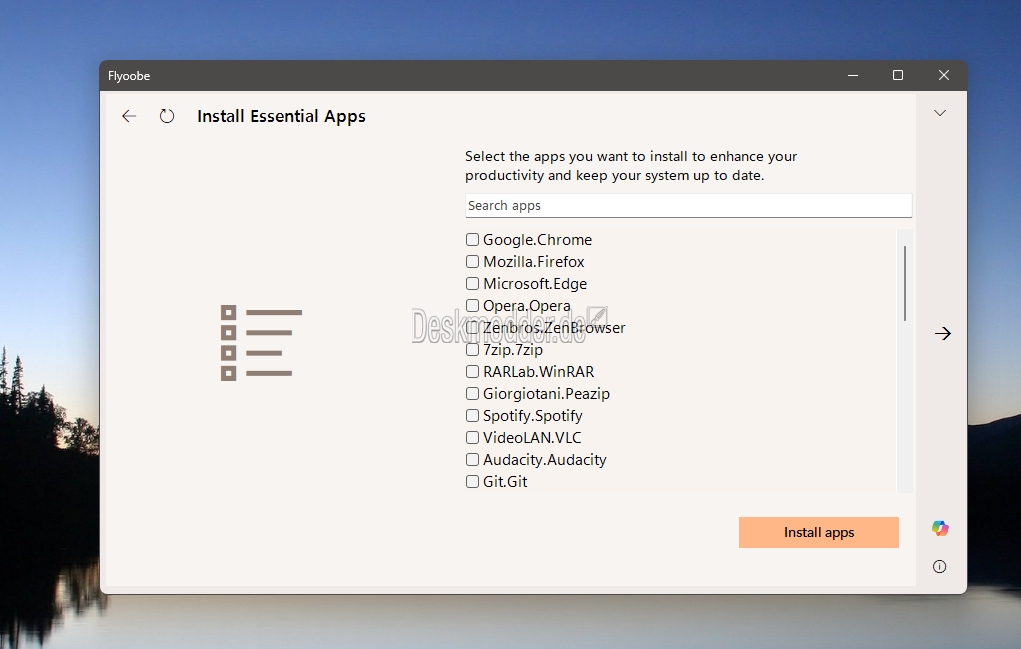Viewport: 1021px width, 649px height.
Task: Go back using the left arrow icon
Action: tap(129, 116)
